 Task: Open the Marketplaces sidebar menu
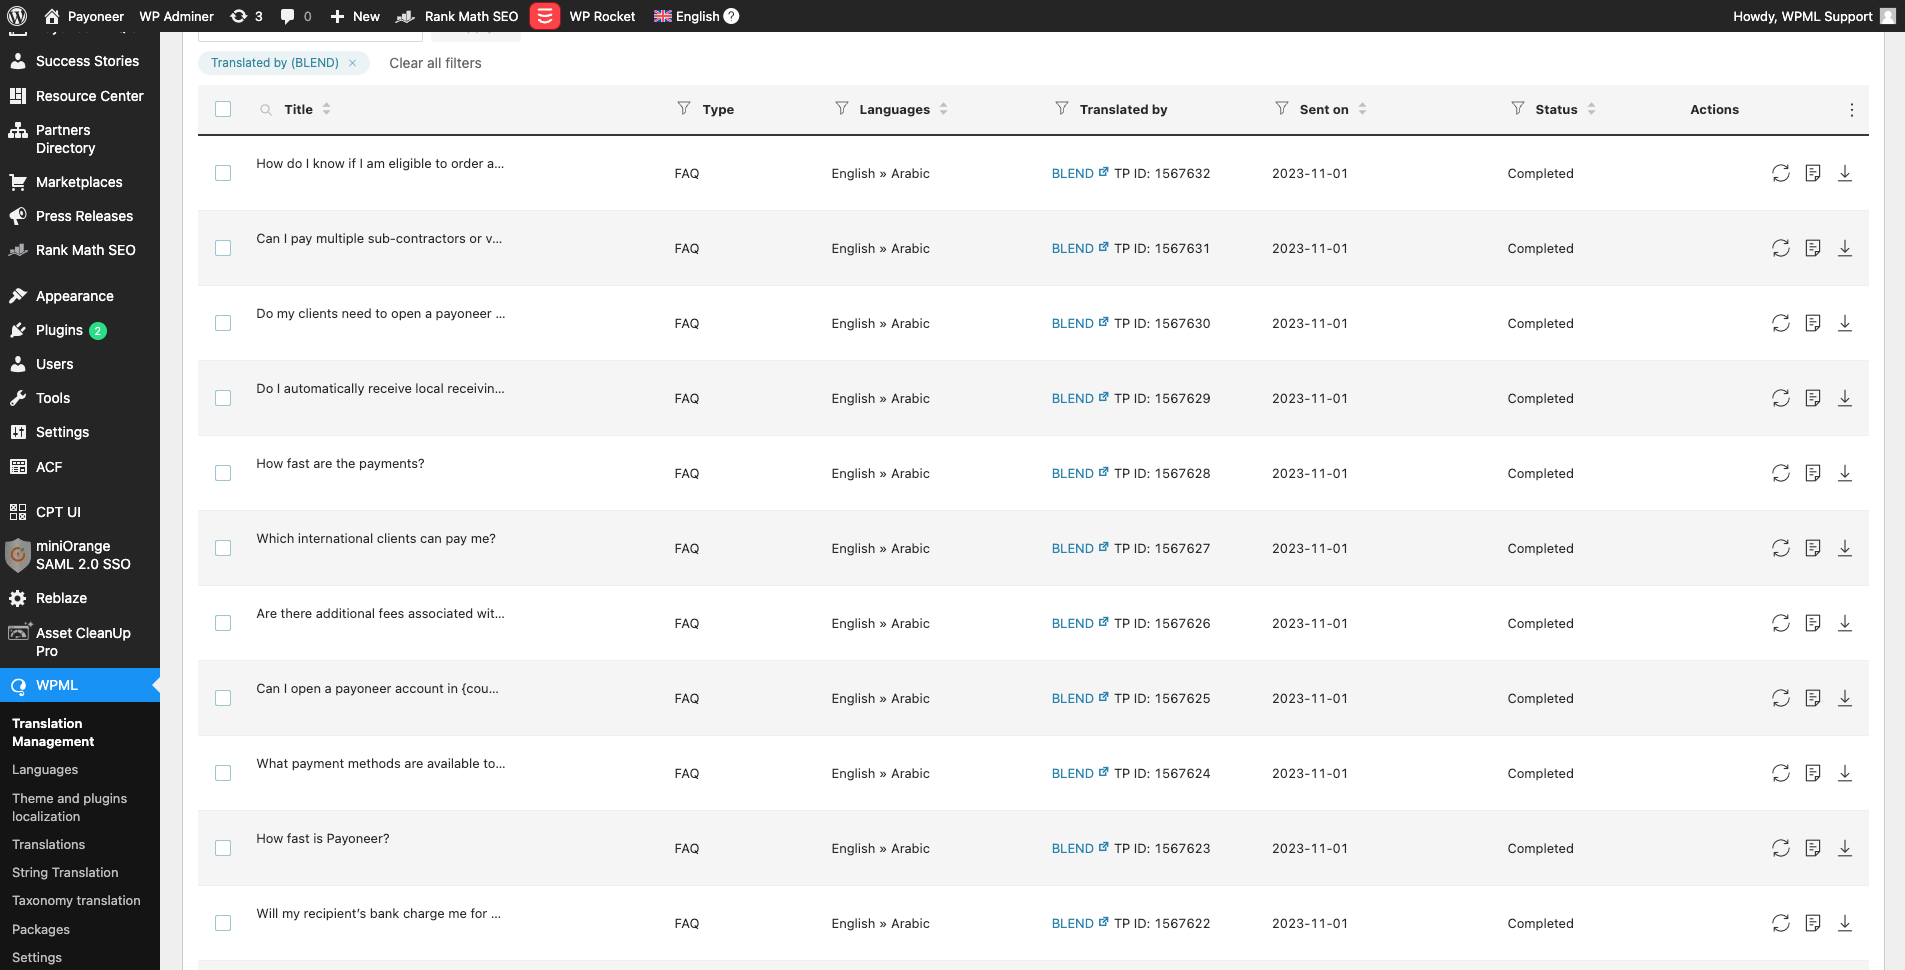pos(80,182)
